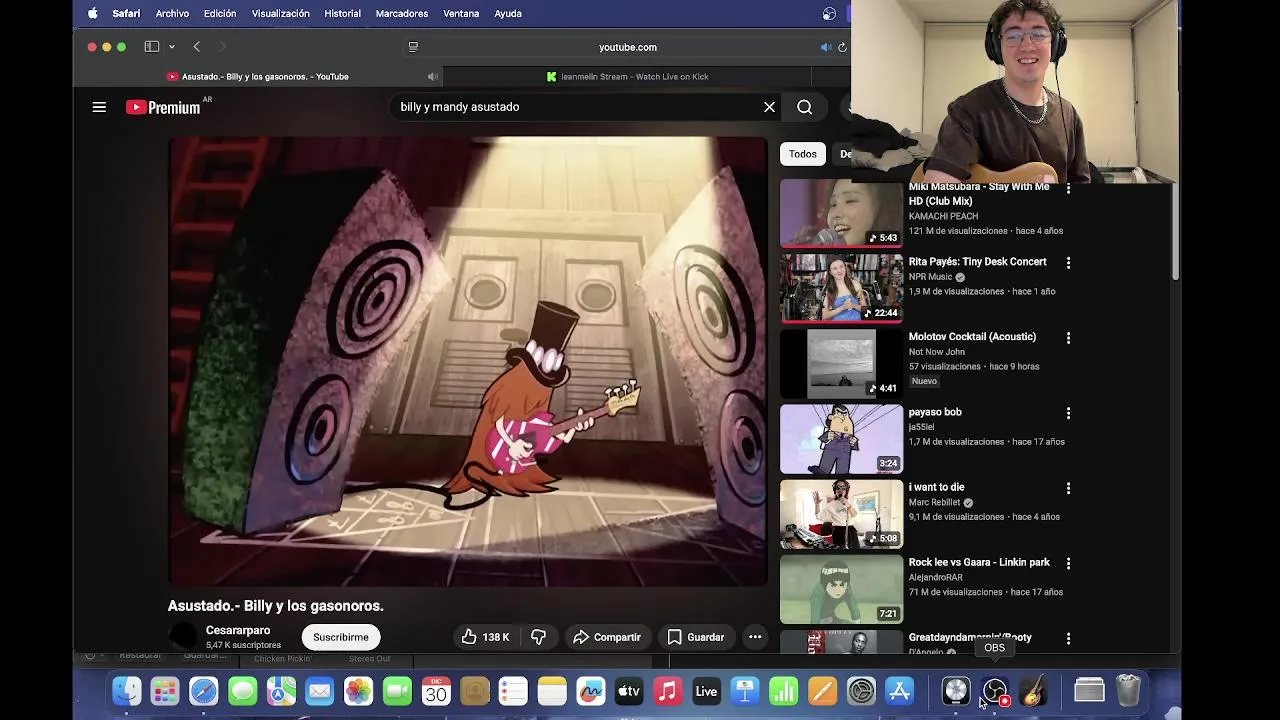Screen dimensions: 1280x720
Task: Open Finder from the Dock
Action: pos(127,691)
